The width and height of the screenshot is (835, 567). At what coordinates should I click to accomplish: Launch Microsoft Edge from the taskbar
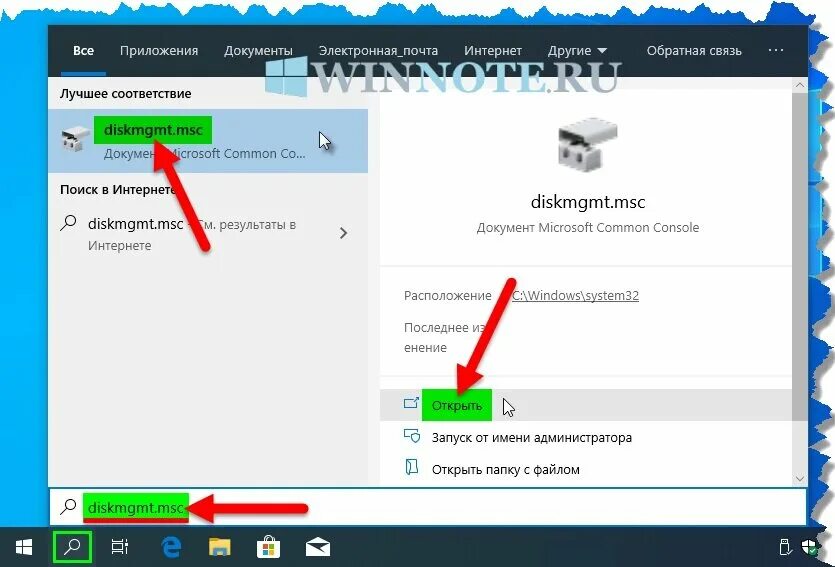[171, 547]
